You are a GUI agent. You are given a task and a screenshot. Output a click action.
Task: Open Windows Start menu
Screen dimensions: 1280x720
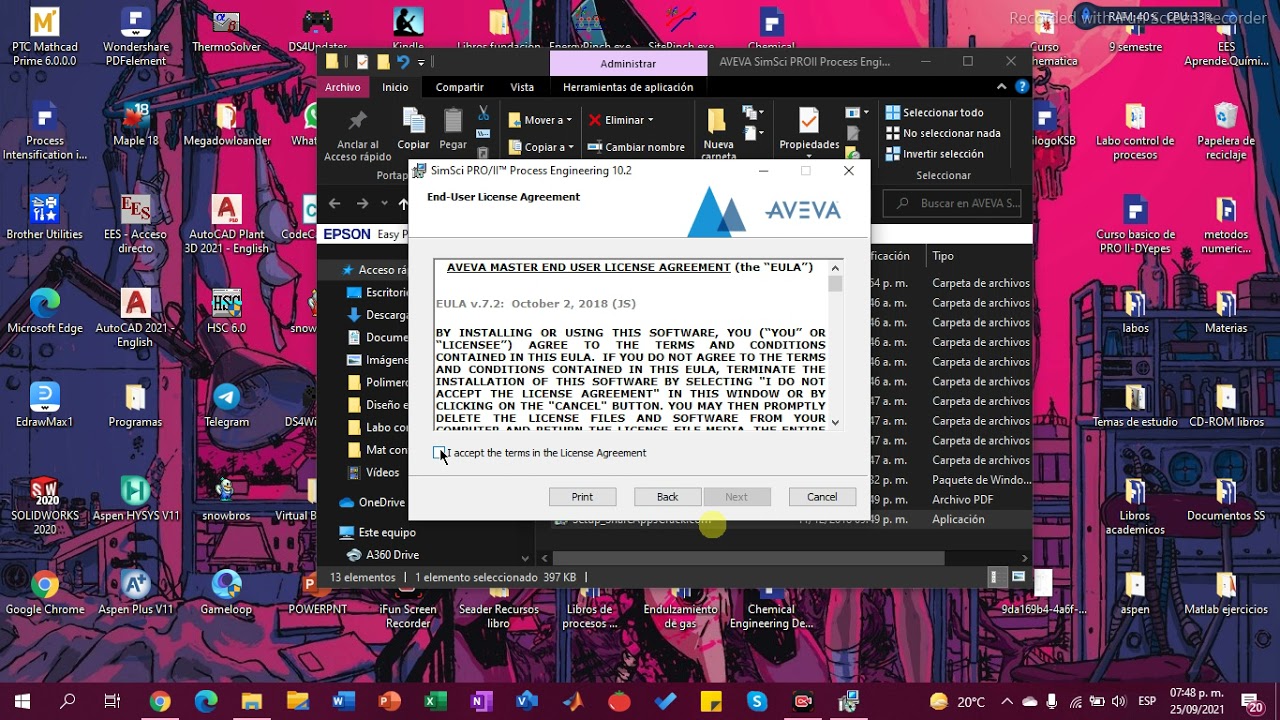(x=22, y=701)
